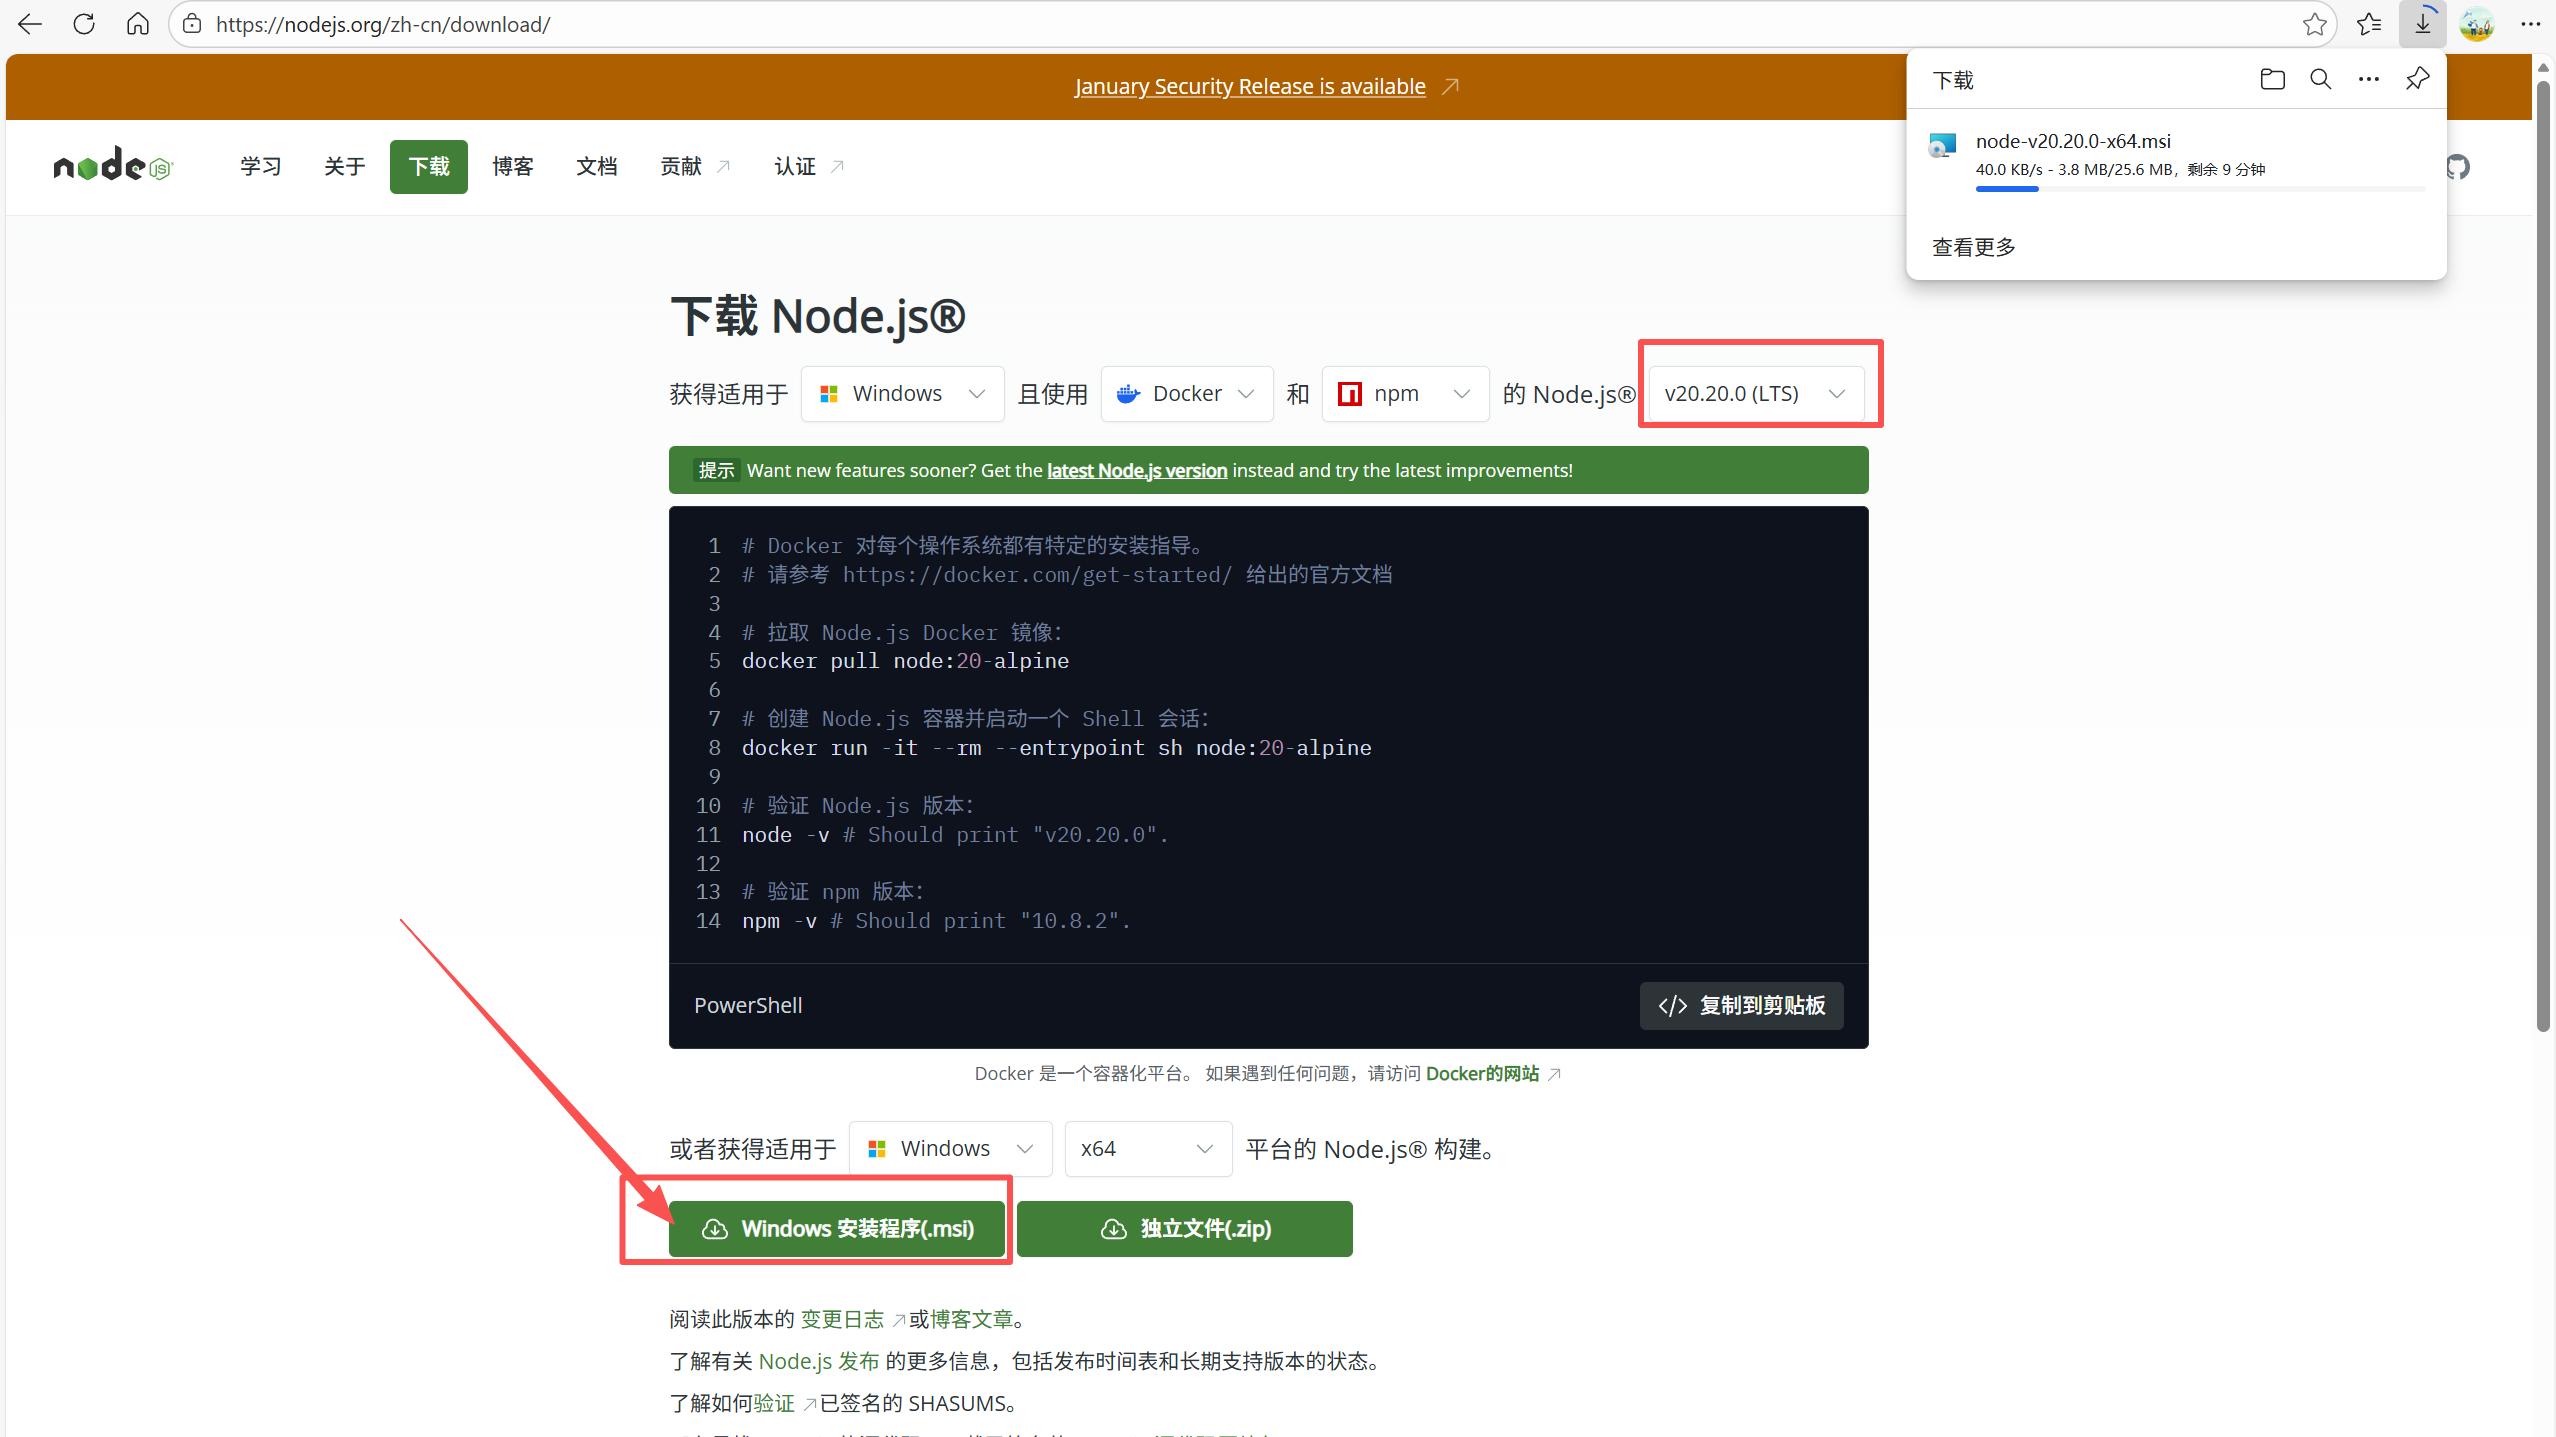The width and height of the screenshot is (2556, 1437).
Task: Open browser profile avatar
Action: pos(2476,24)
